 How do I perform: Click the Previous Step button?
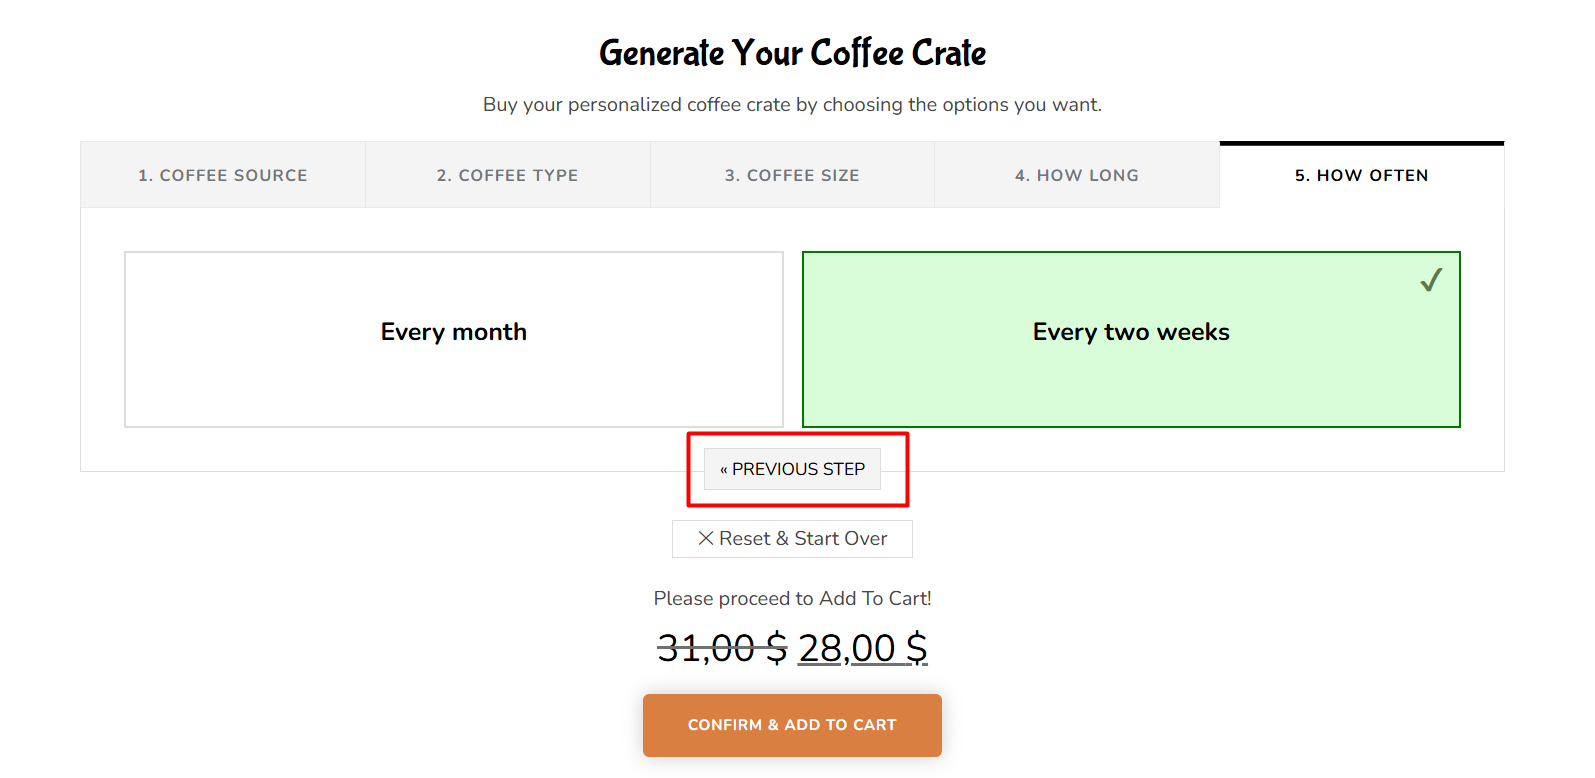pyautogui.click(x=792, y=469)
